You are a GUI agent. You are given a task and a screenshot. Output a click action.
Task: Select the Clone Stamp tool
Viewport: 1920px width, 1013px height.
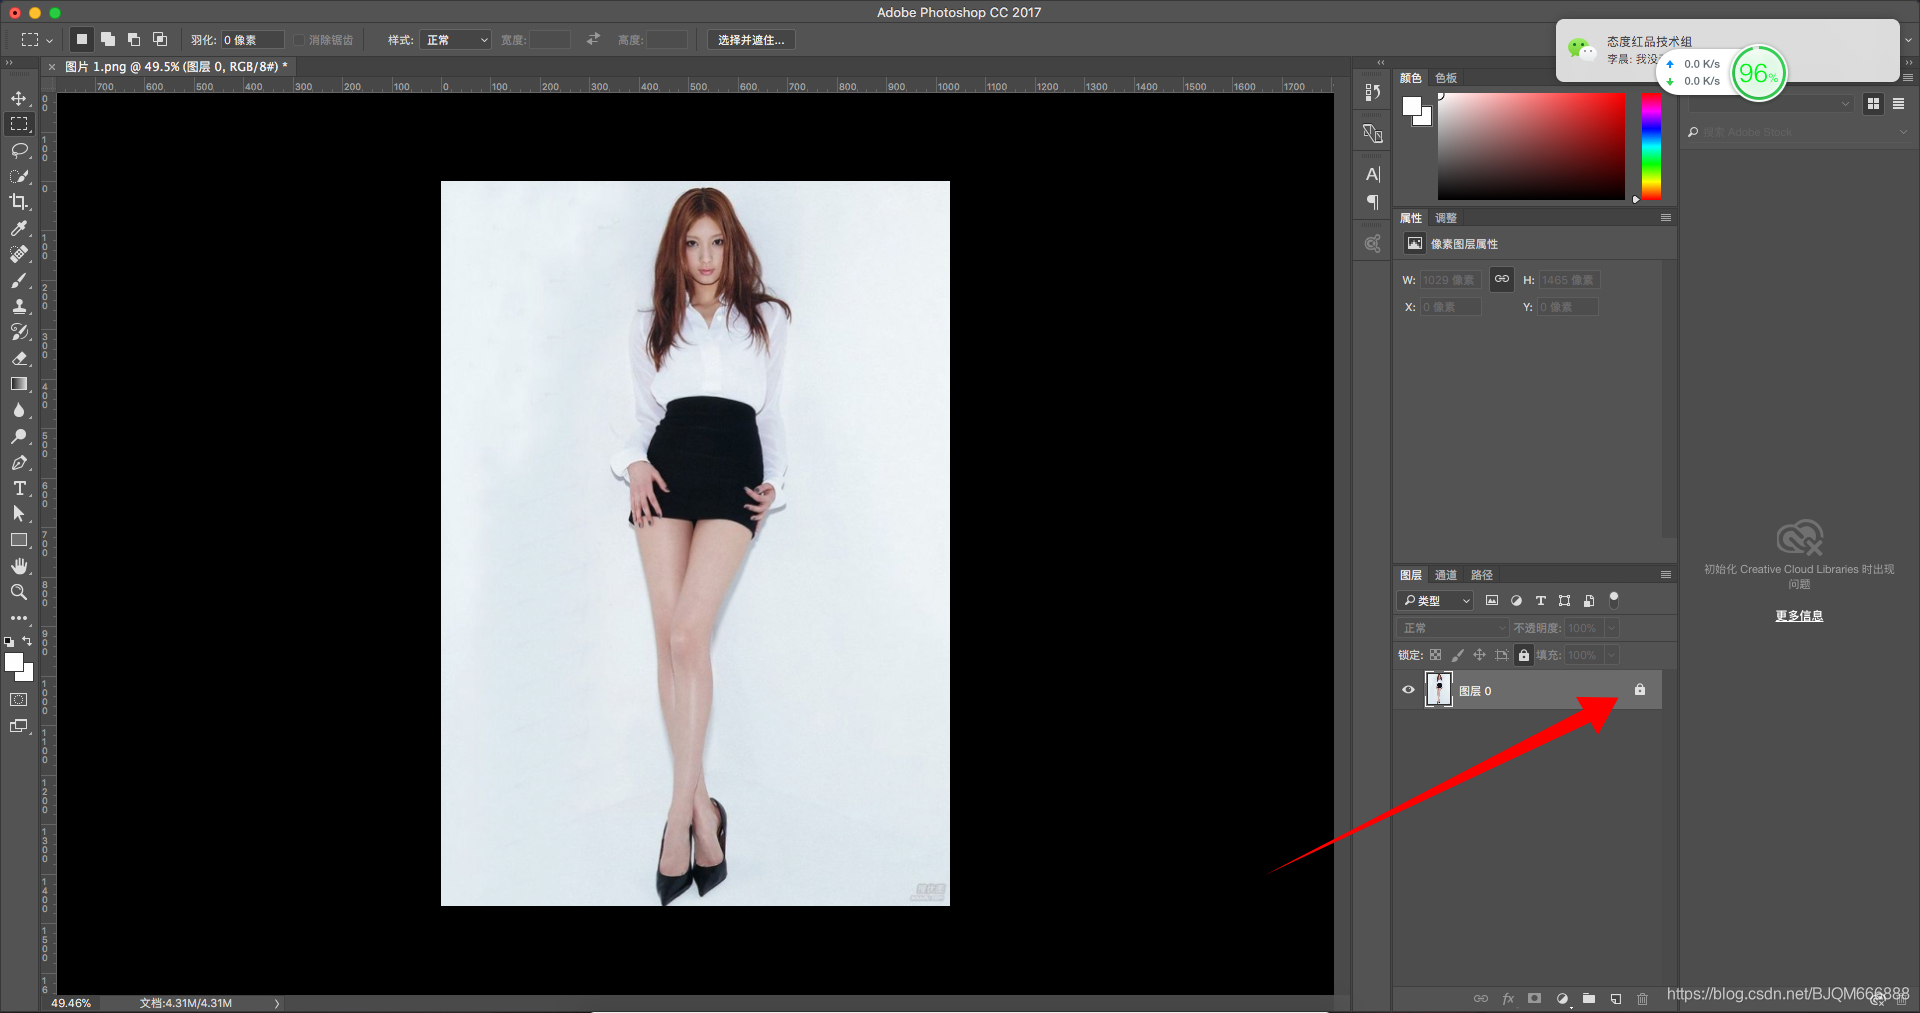tap(19, 306)
